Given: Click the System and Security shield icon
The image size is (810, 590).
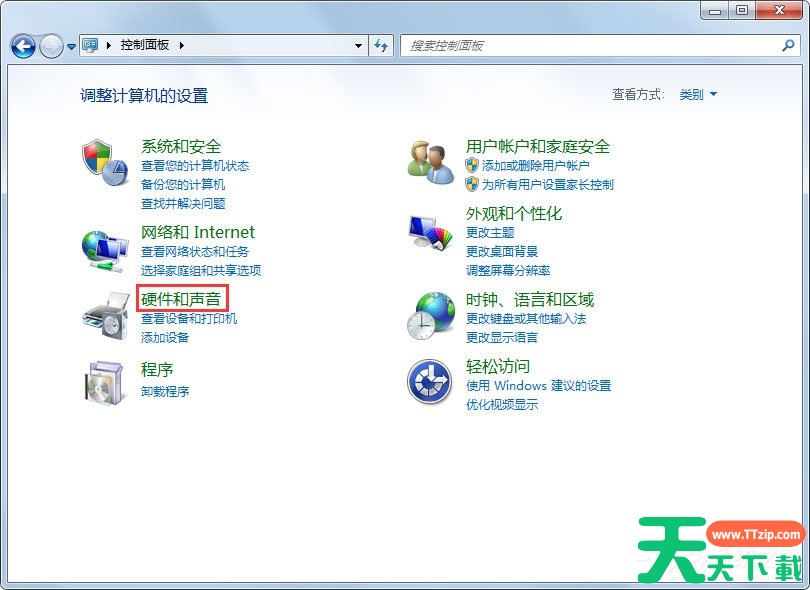Looking at the screenshot, I should click(x=105, y=162).
